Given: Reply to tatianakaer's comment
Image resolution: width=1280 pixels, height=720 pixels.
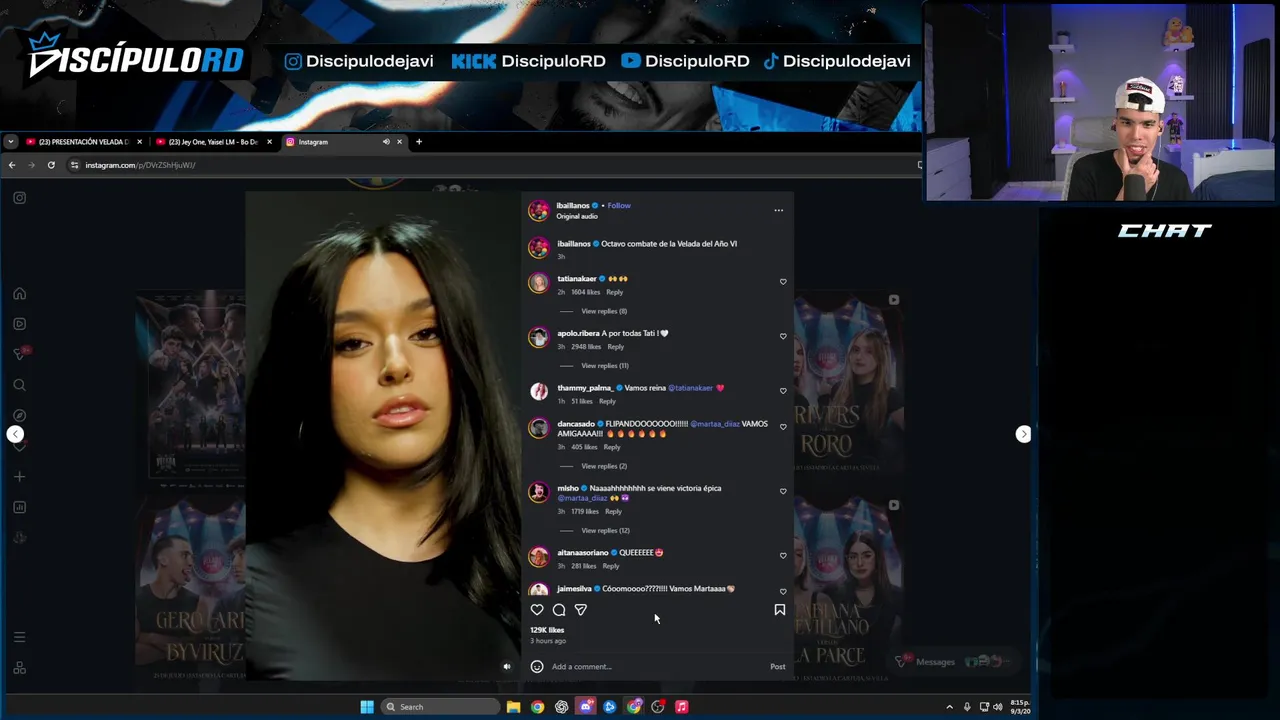Looking at the screenshot, I should (614, 292).
